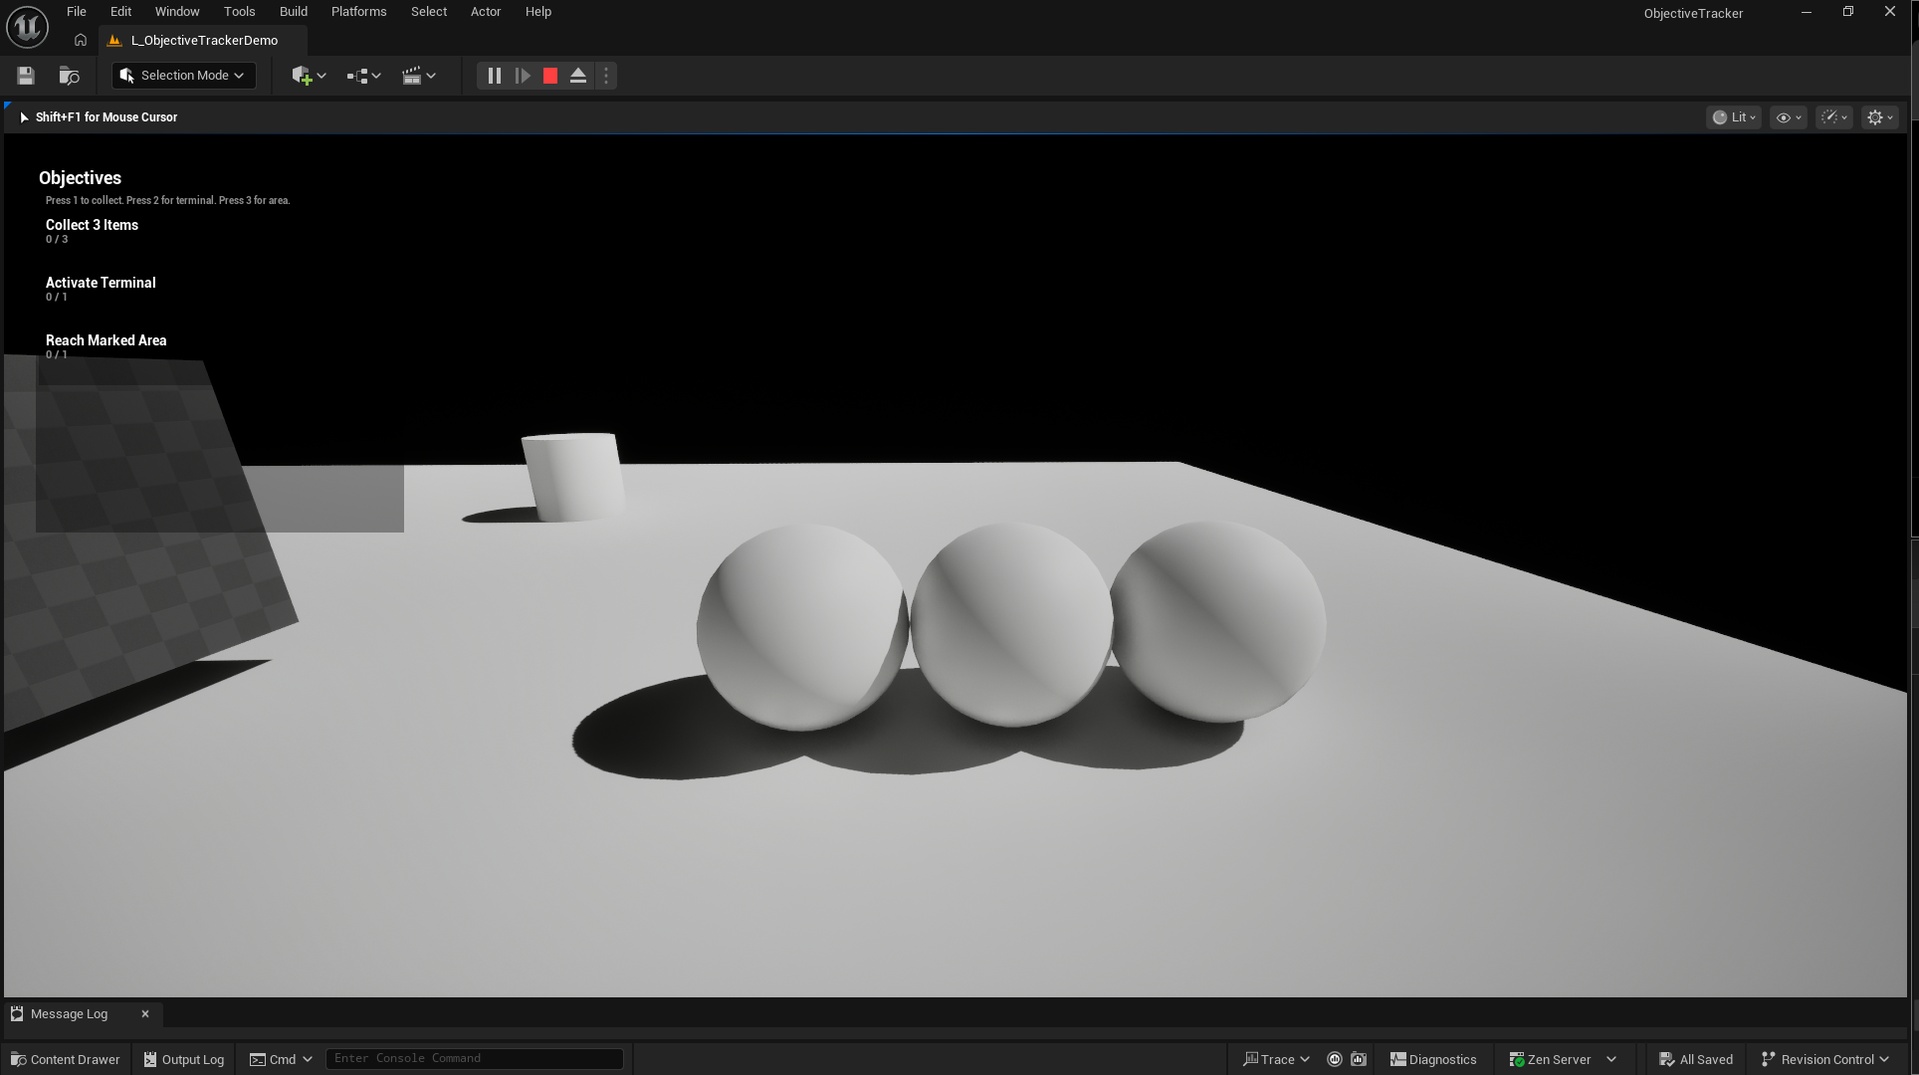1919x1075 pixels.
Task: Restore down the Unreal Editor window
Action: click(1848, 12)
